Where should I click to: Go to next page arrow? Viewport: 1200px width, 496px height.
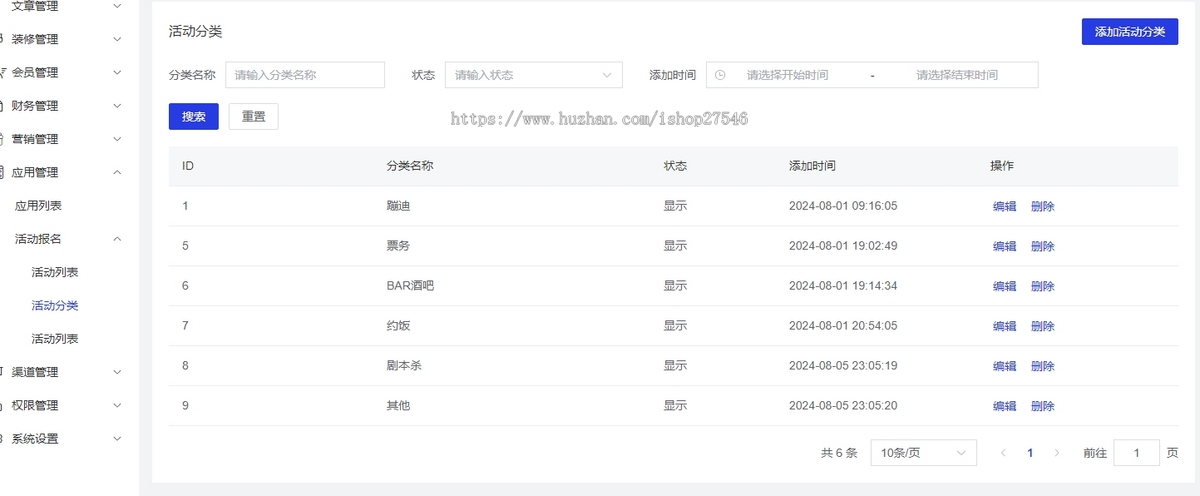coord(1057,453)
